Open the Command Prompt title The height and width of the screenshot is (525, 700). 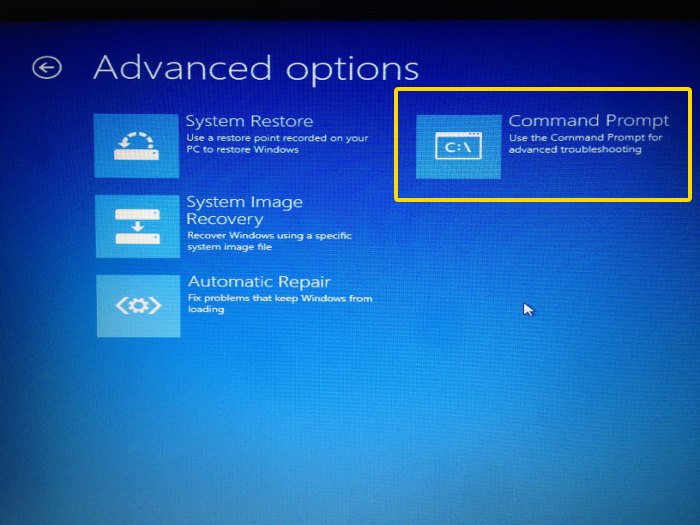(588, 121)
